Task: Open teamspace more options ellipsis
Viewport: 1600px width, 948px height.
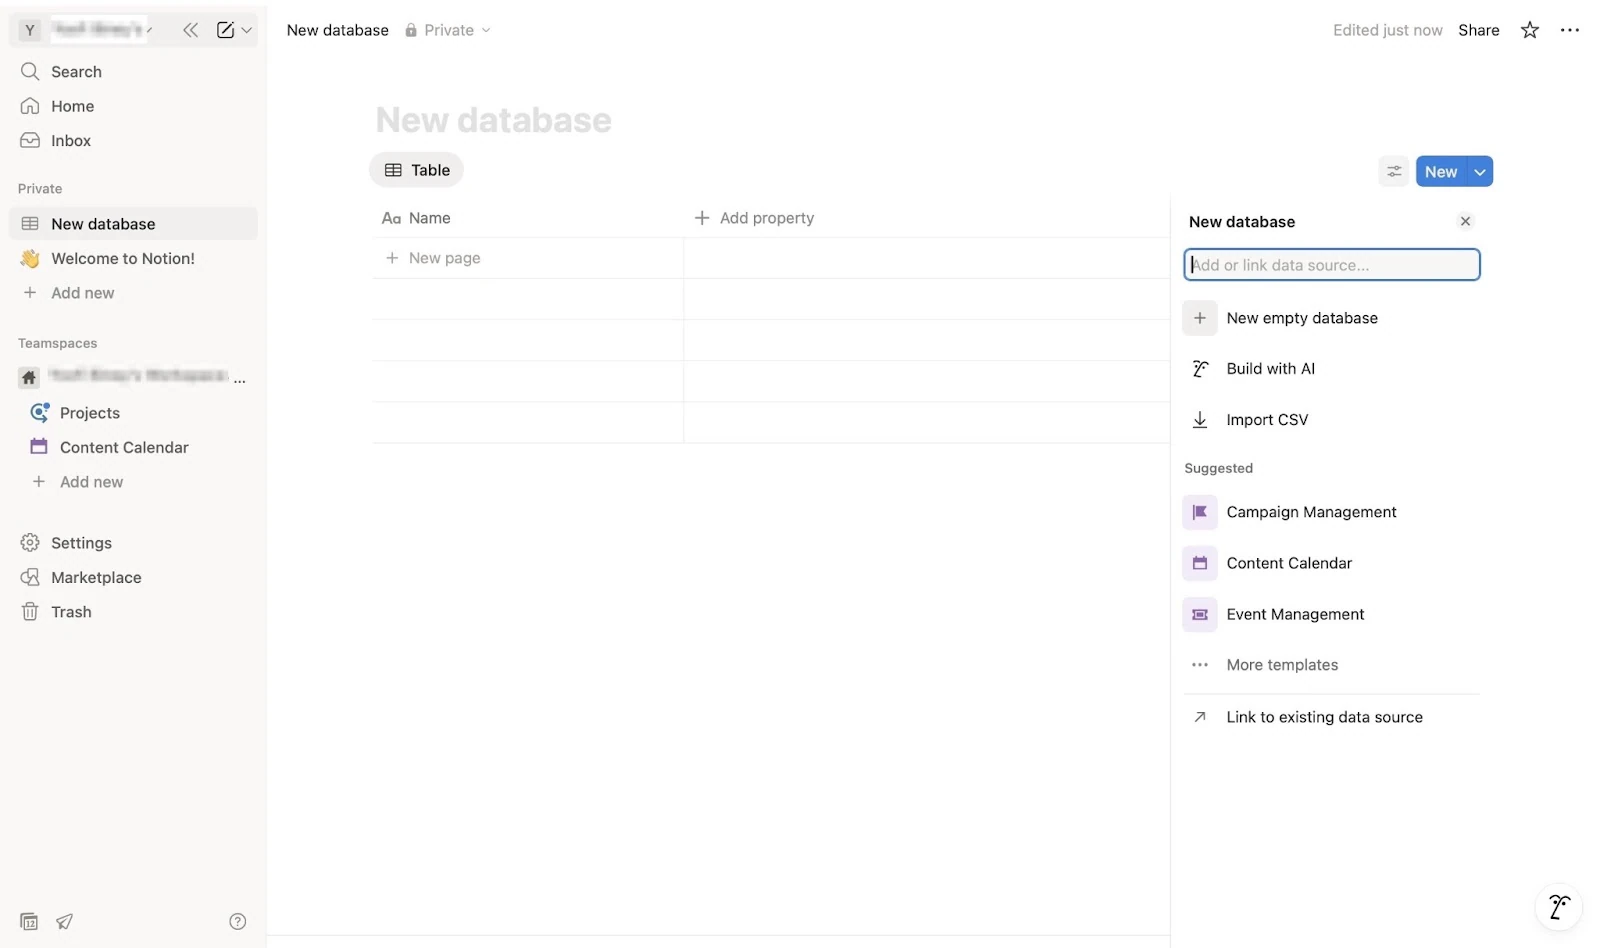Action: click(240, 378)
